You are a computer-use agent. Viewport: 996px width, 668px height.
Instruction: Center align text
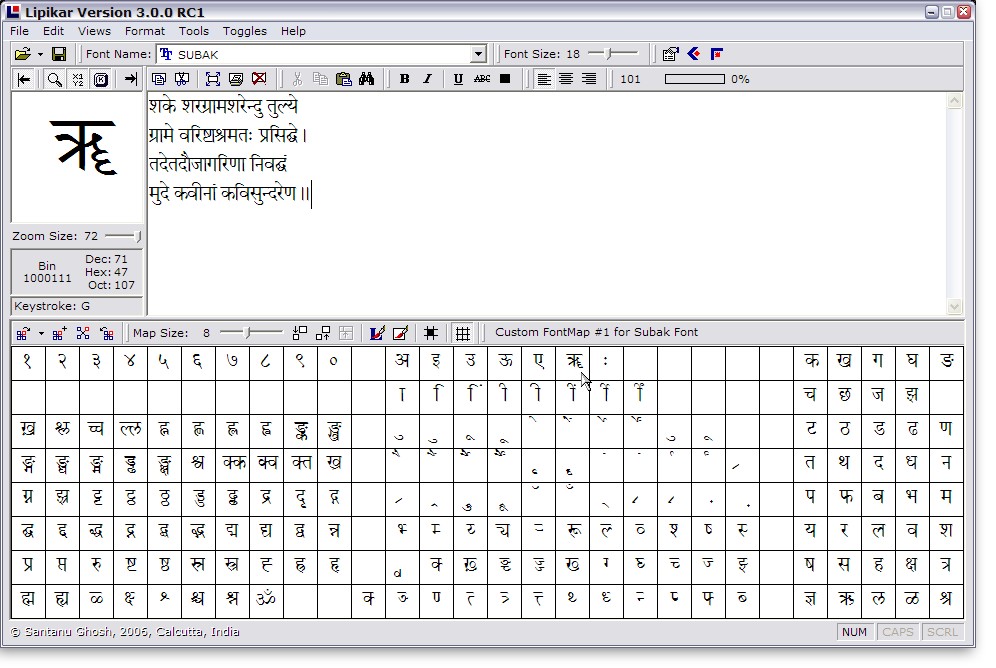point(566,79)
